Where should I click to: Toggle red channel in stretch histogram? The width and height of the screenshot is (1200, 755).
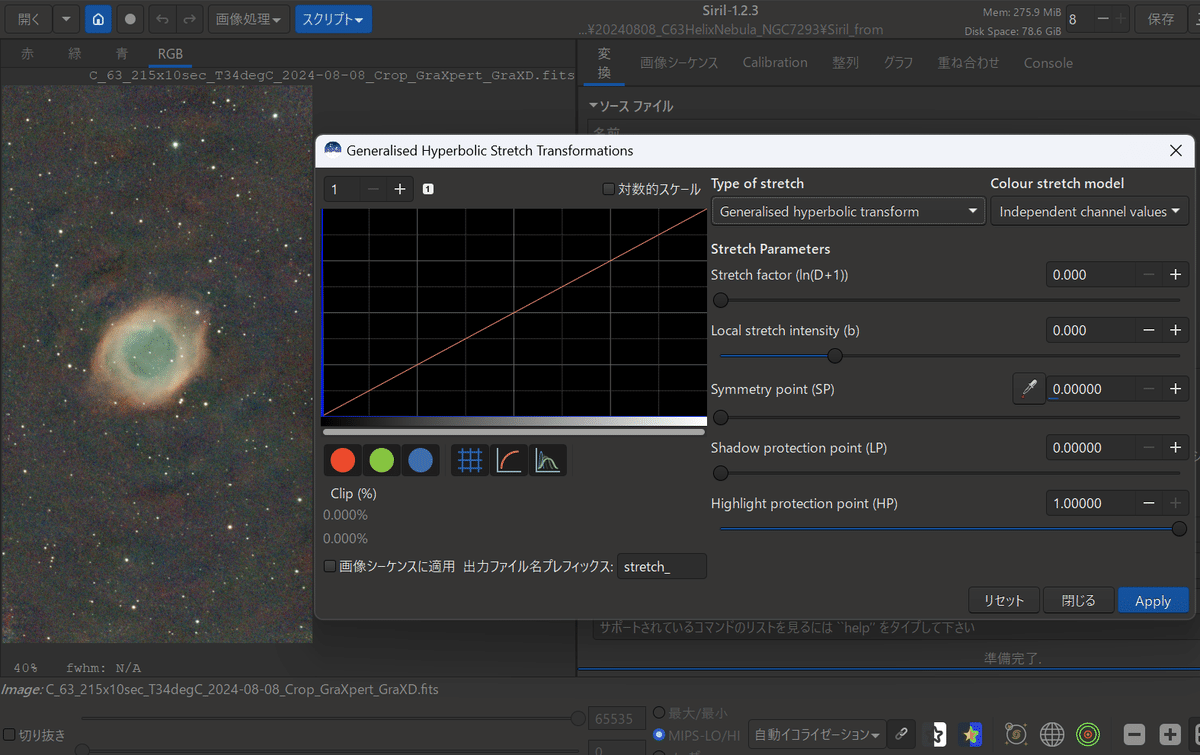[343, 460]
